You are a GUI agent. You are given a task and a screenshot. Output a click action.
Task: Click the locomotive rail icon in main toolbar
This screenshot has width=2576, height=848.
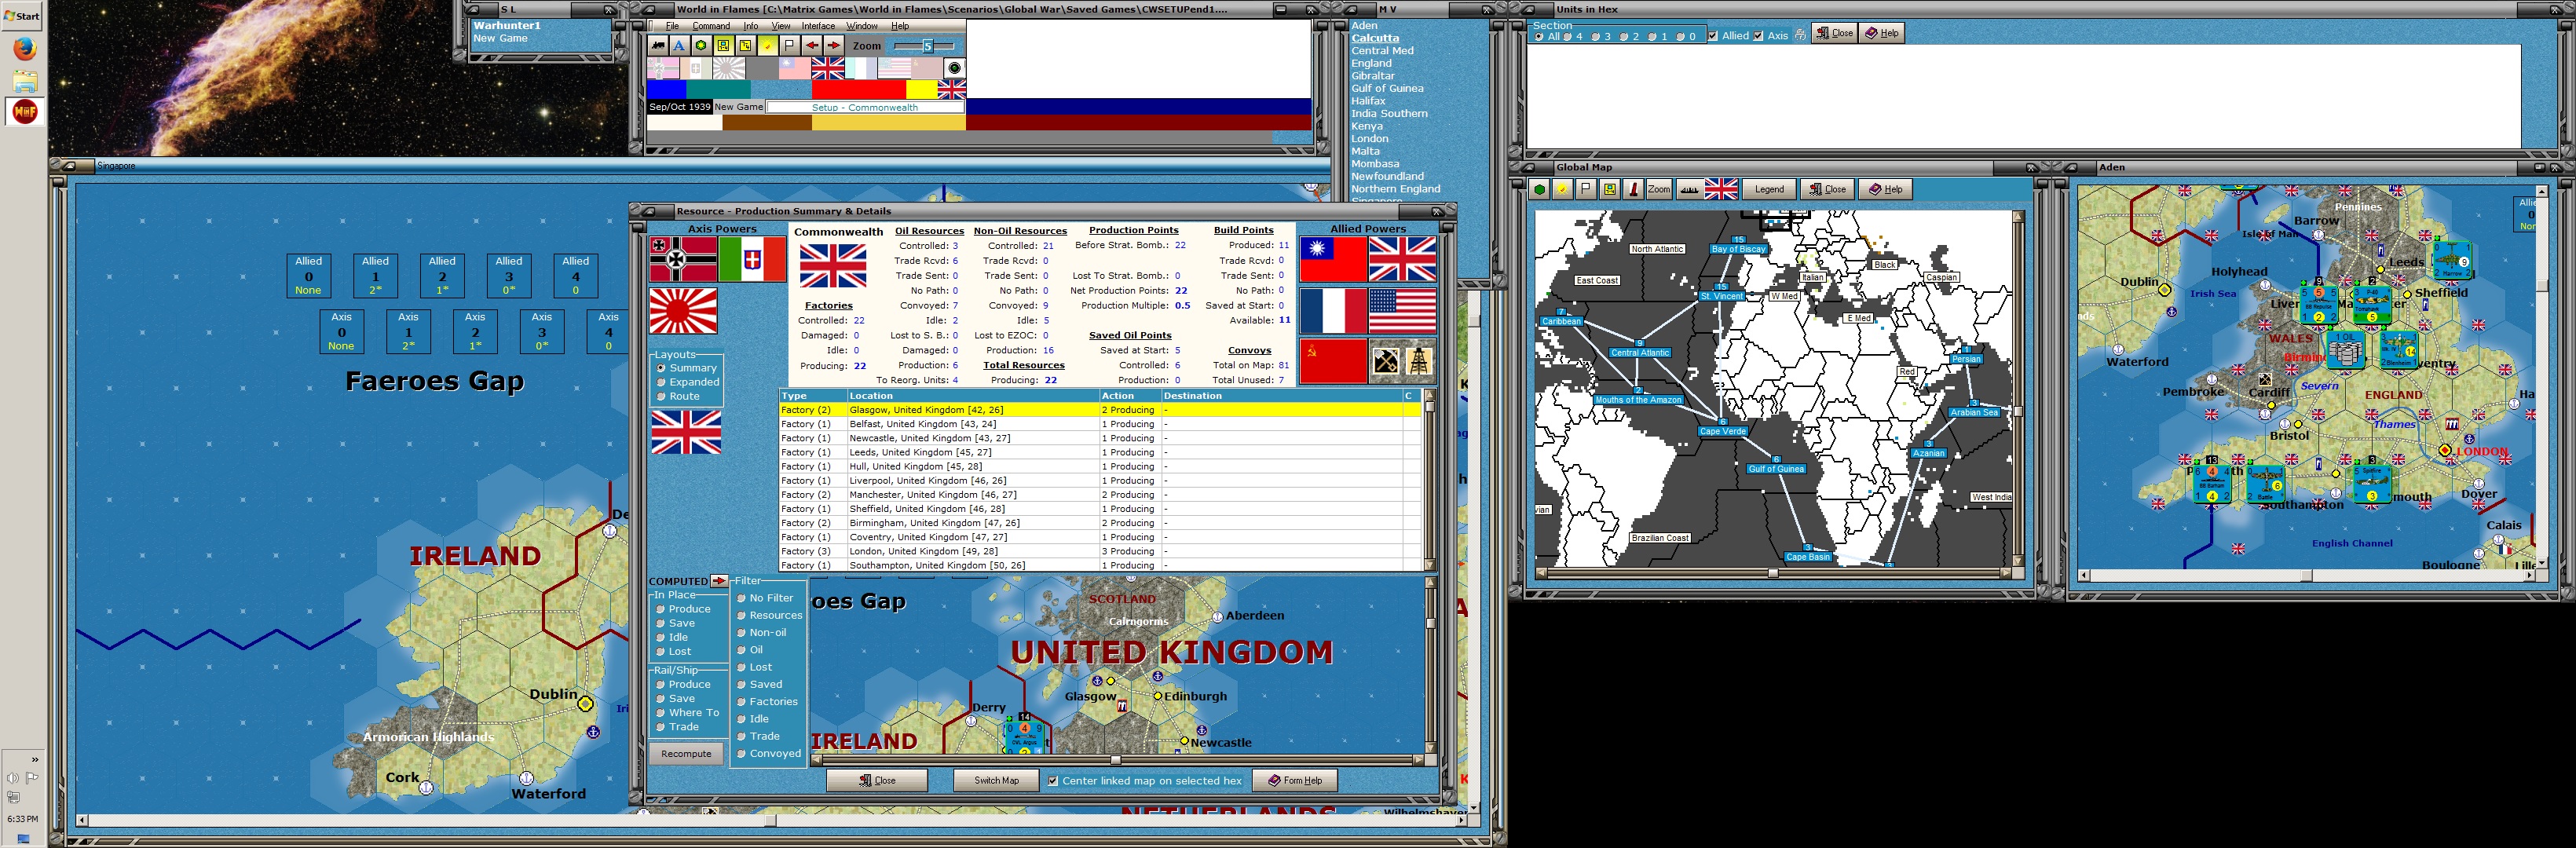[658, 46]
